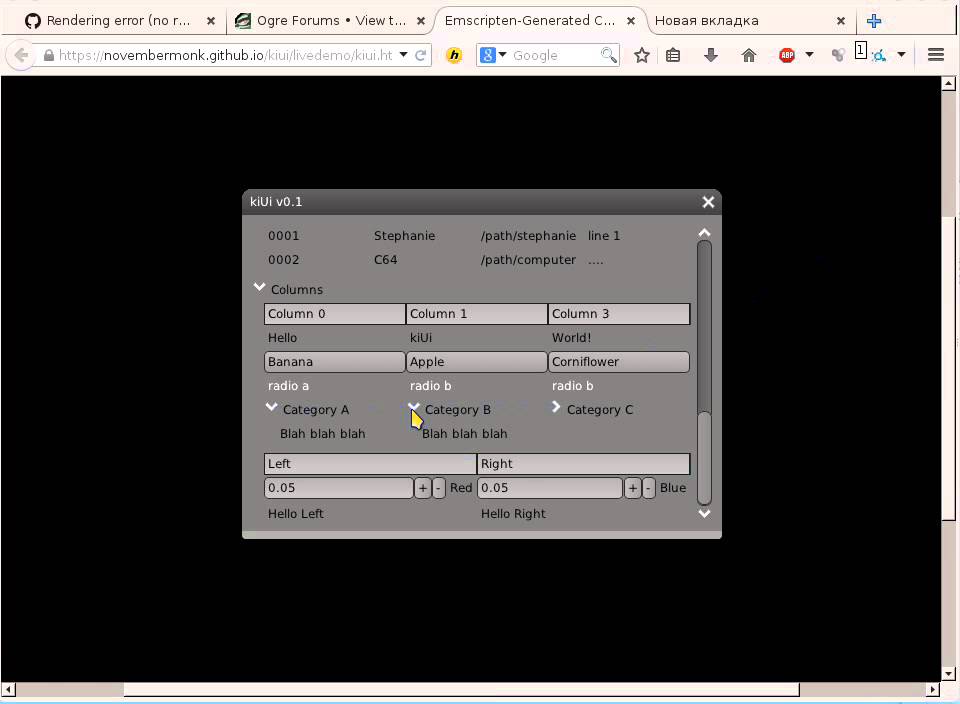The width and height of the screenshot is (960, 704).
Task: Click the Adblock Plus ABP icon
Action: 787,55
